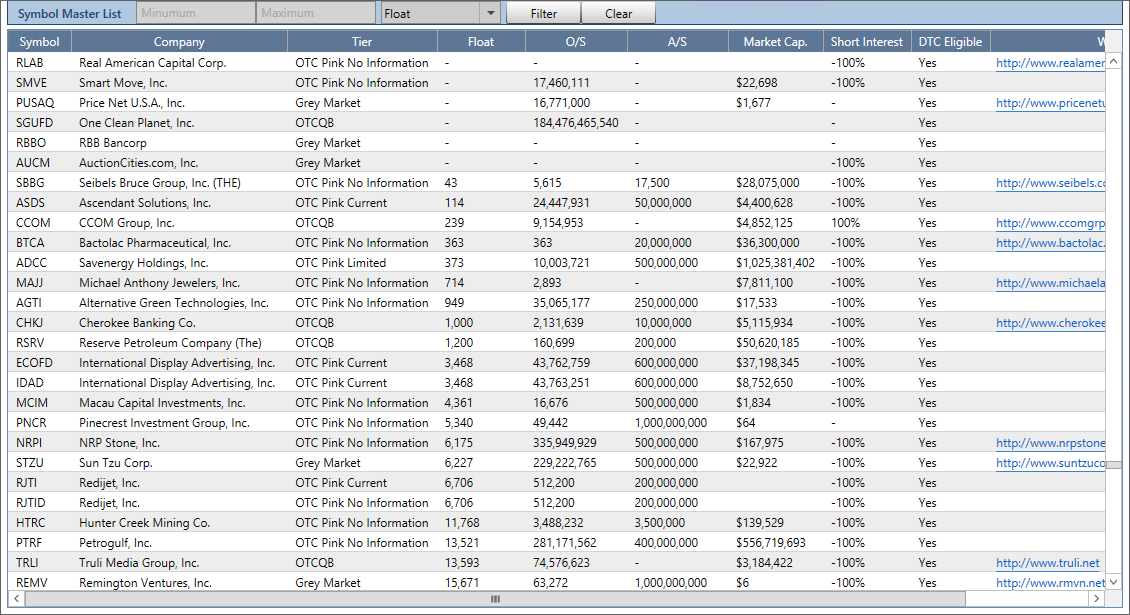The height and width of the screenshot is (615, 1130).
Task: Click company name Michael Anthony Jewelers, Inc.
Action: [x=159, y=283]
